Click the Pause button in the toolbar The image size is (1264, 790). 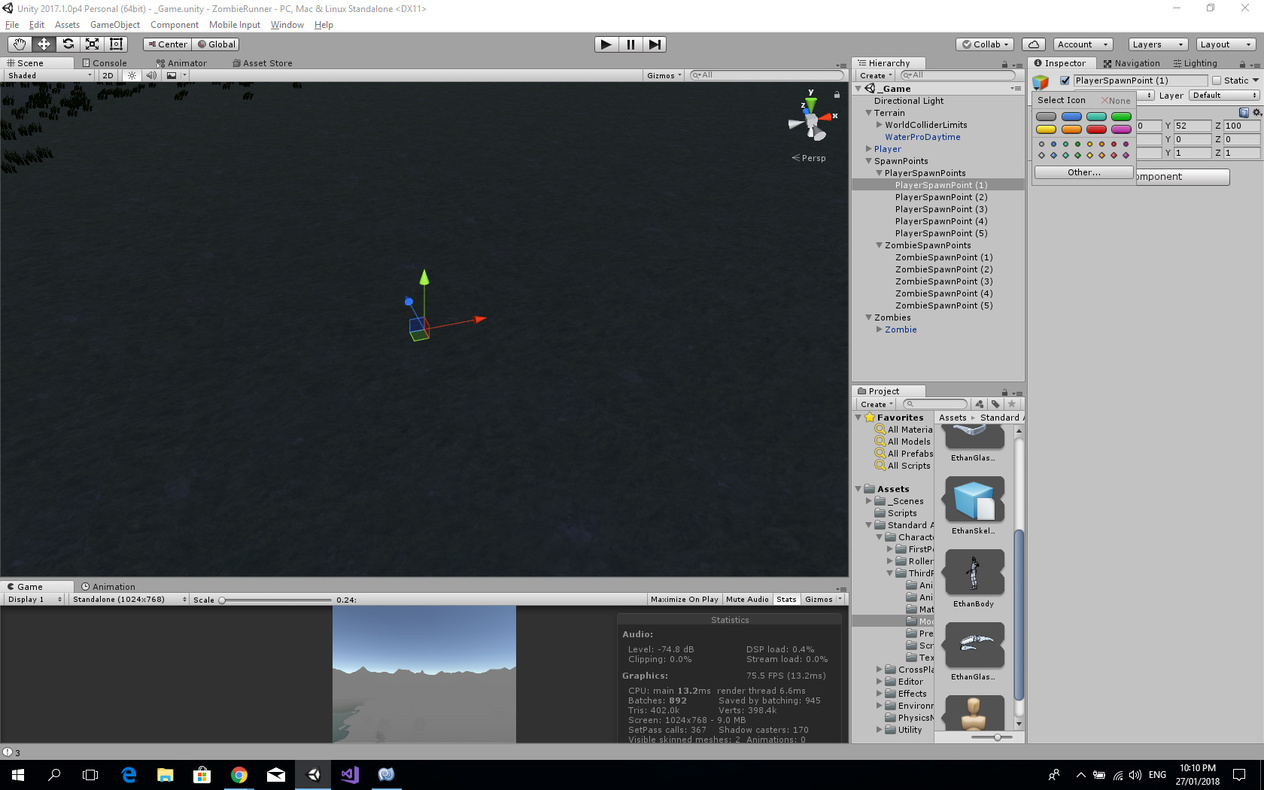point(630,44)
